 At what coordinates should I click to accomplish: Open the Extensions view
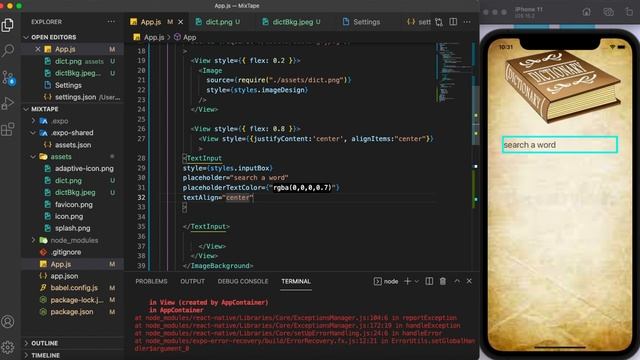pos(8,129)
